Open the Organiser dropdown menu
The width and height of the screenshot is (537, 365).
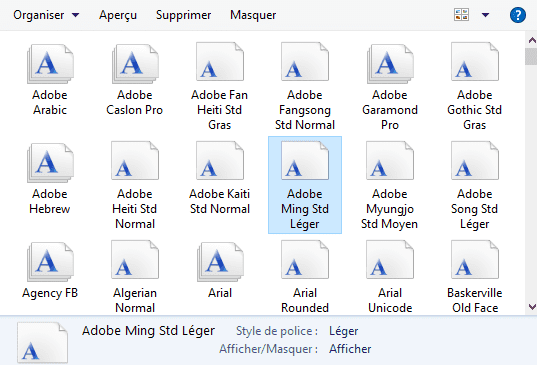[46, 15]
